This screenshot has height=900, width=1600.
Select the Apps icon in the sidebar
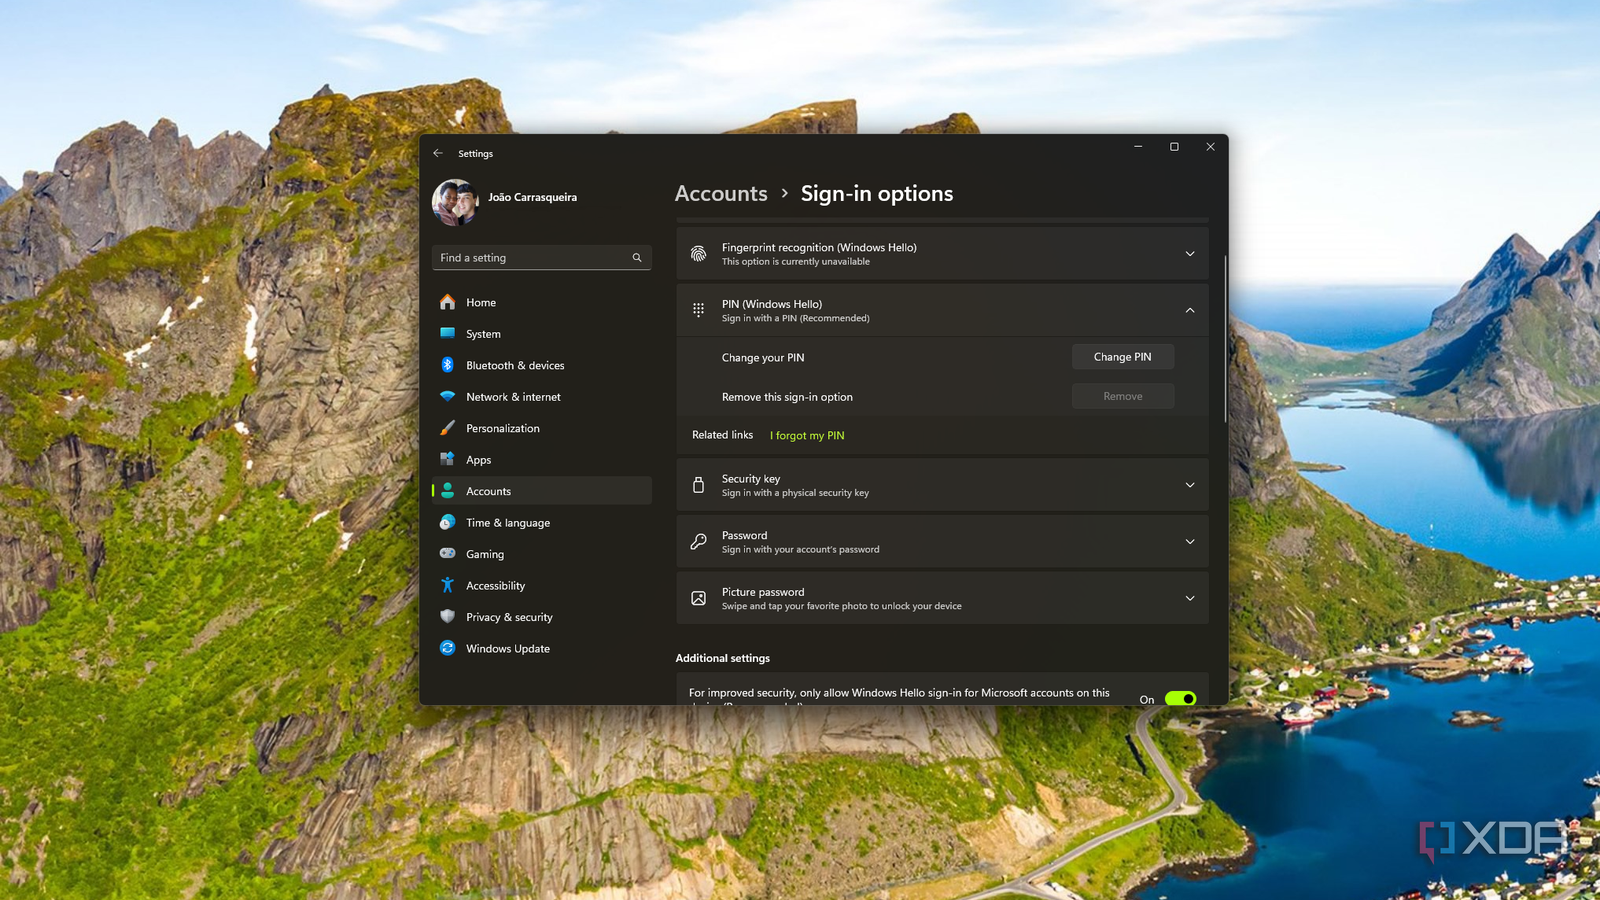[x=448, y=459]
